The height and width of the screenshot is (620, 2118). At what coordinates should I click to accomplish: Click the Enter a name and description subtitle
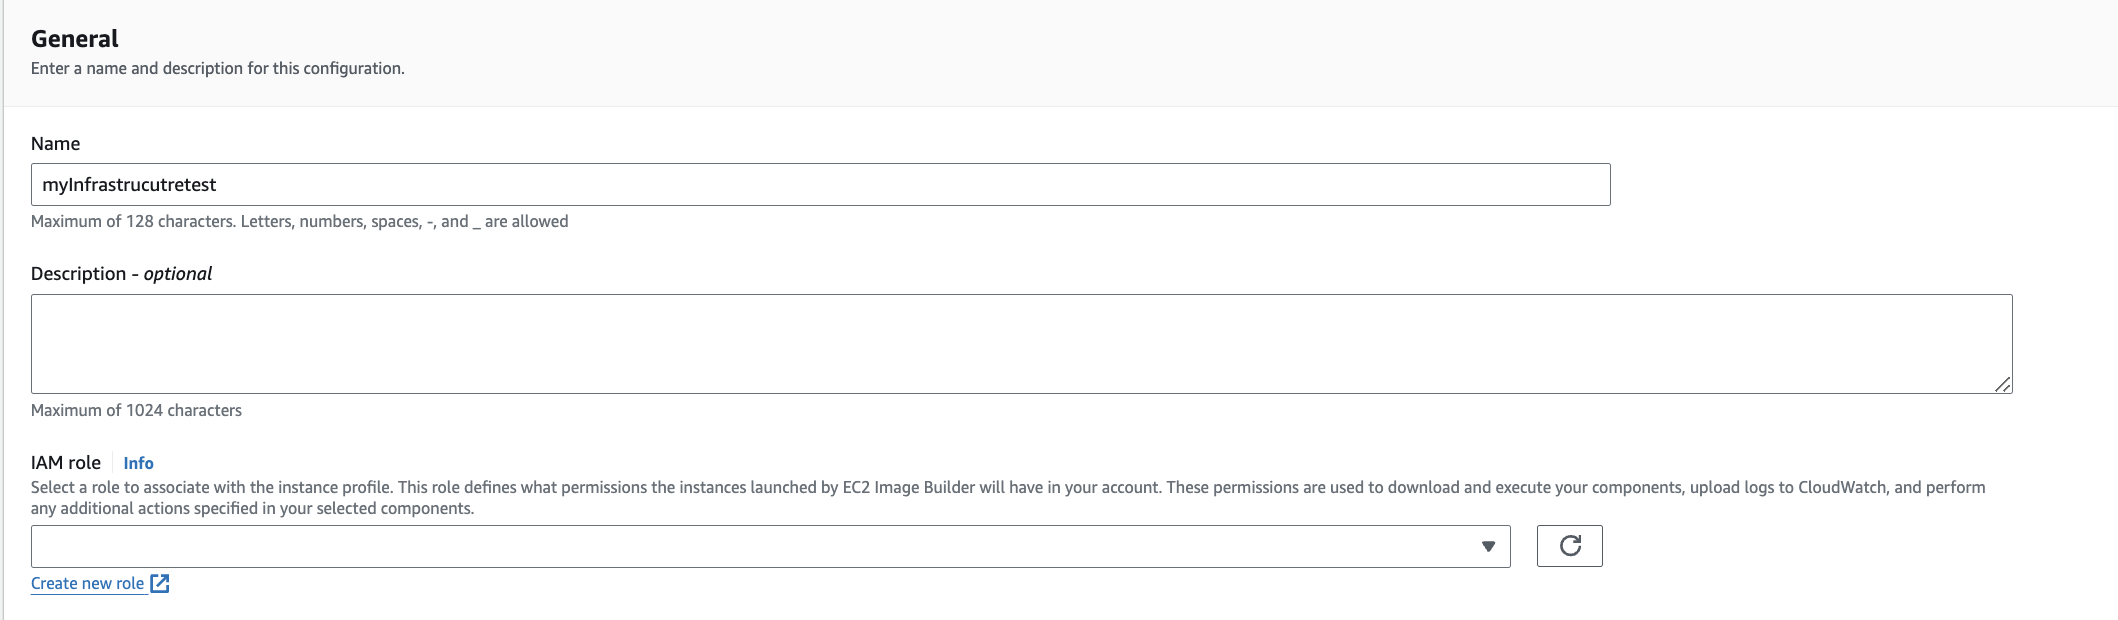[218, 69]
